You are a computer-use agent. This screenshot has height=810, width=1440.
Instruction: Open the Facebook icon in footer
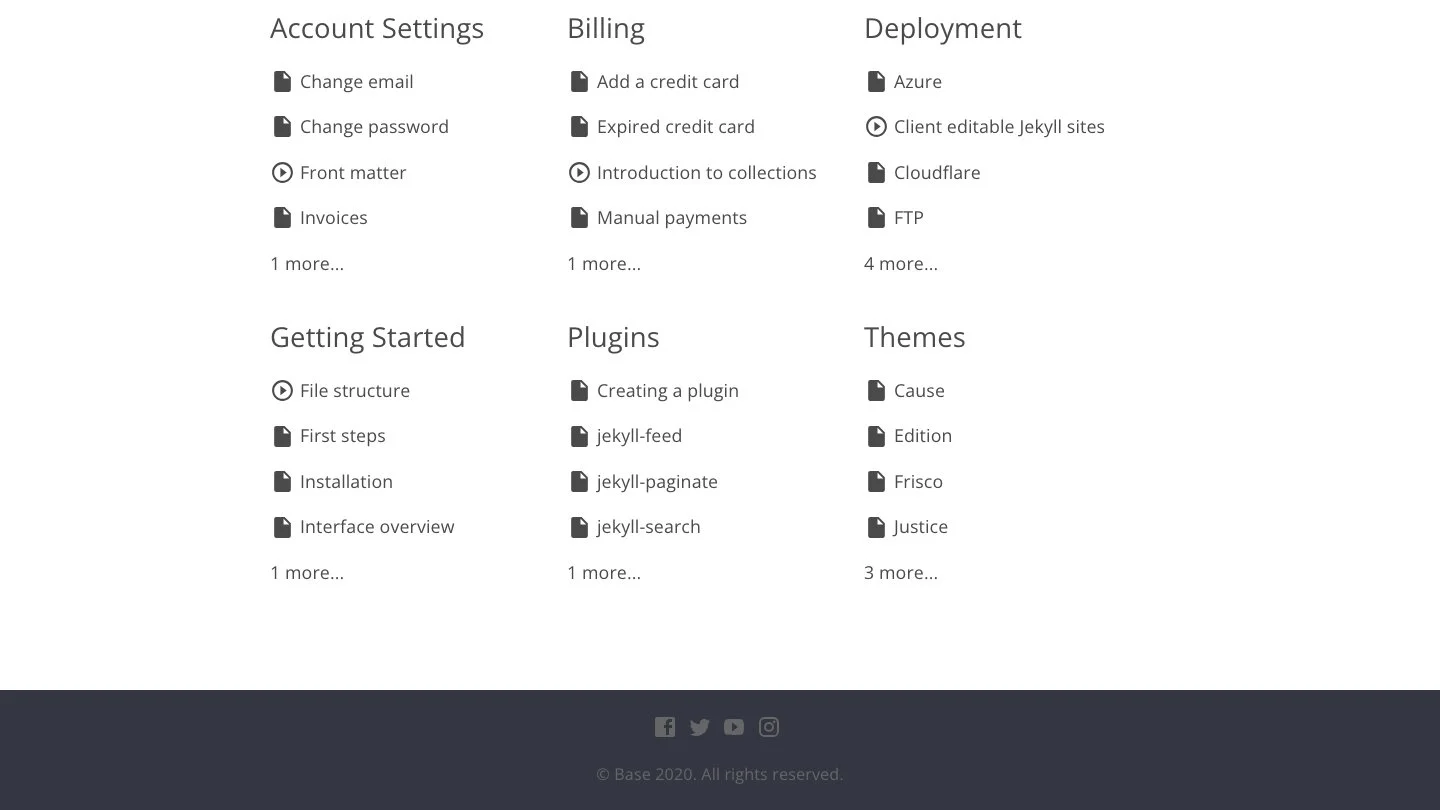point(665,727)
